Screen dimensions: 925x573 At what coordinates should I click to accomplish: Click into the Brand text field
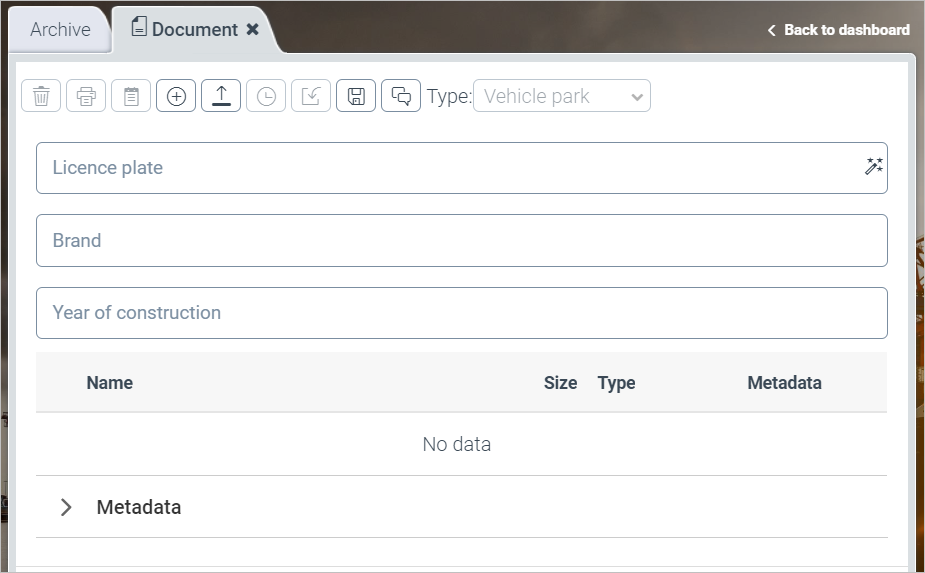click(x=461, y=240)
